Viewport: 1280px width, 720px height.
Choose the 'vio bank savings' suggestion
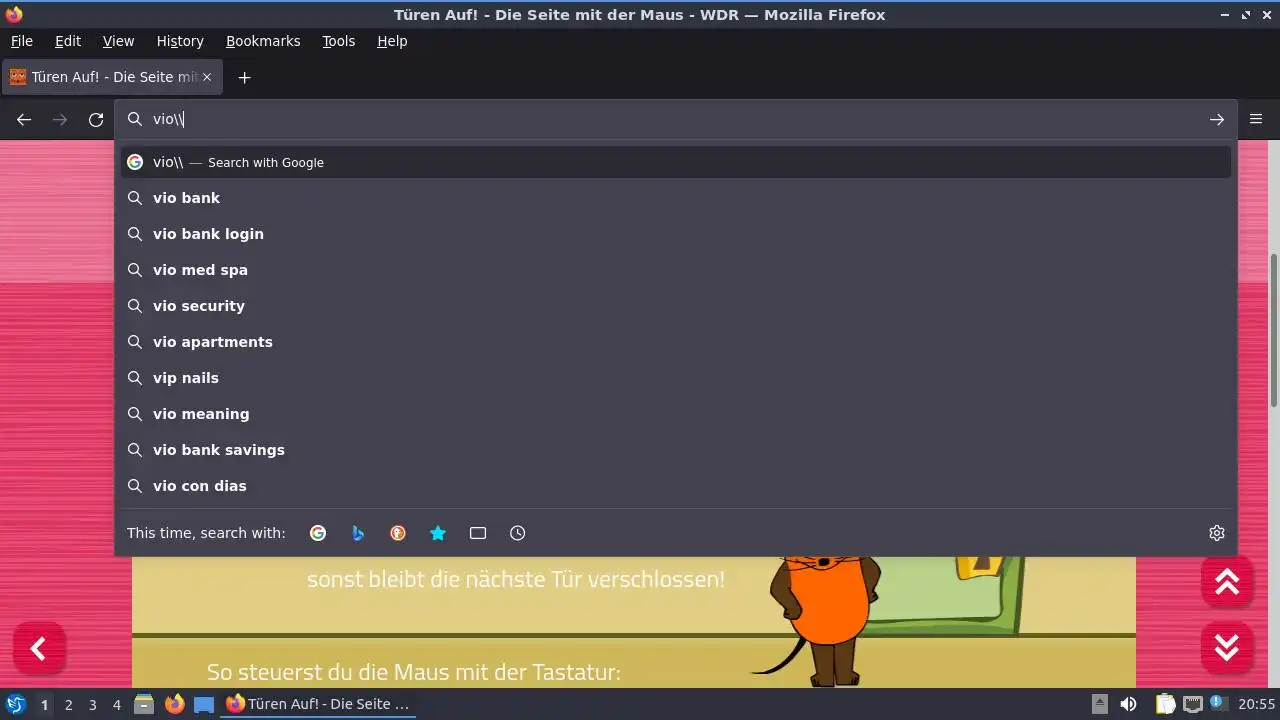[676, 450]
